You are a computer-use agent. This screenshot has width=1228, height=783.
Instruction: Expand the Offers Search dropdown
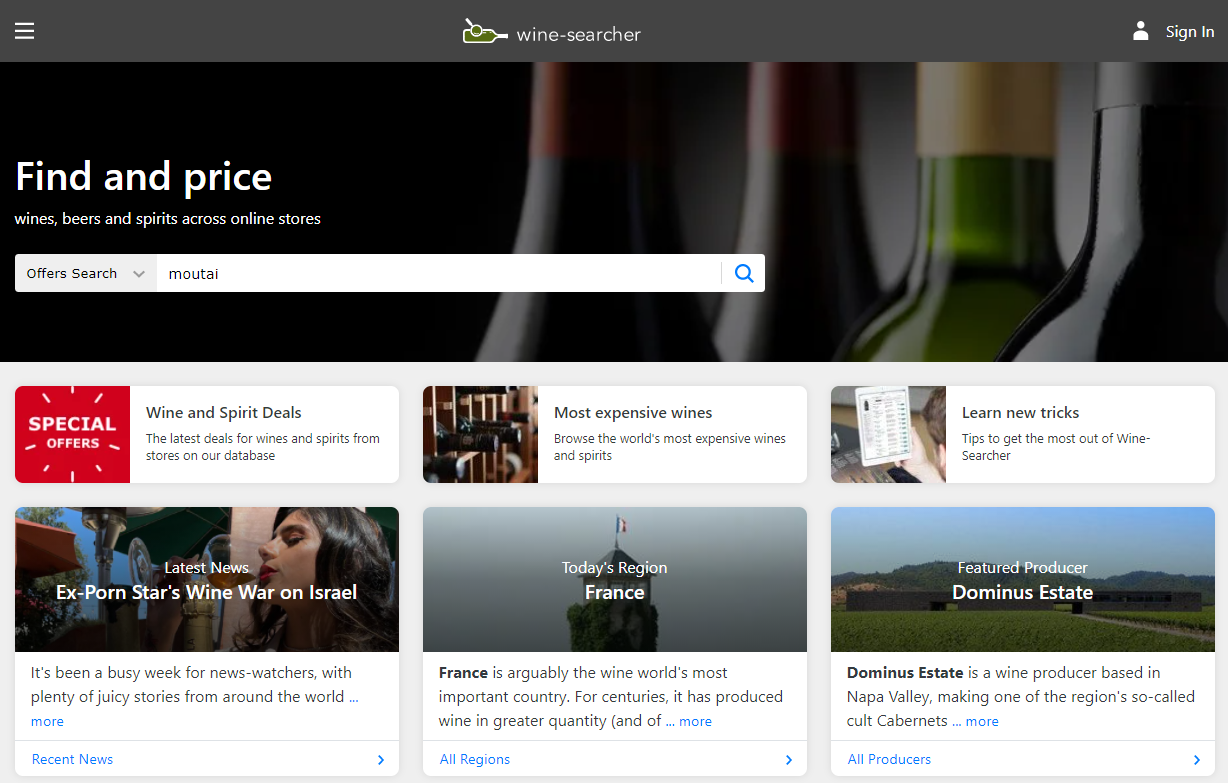86,273
